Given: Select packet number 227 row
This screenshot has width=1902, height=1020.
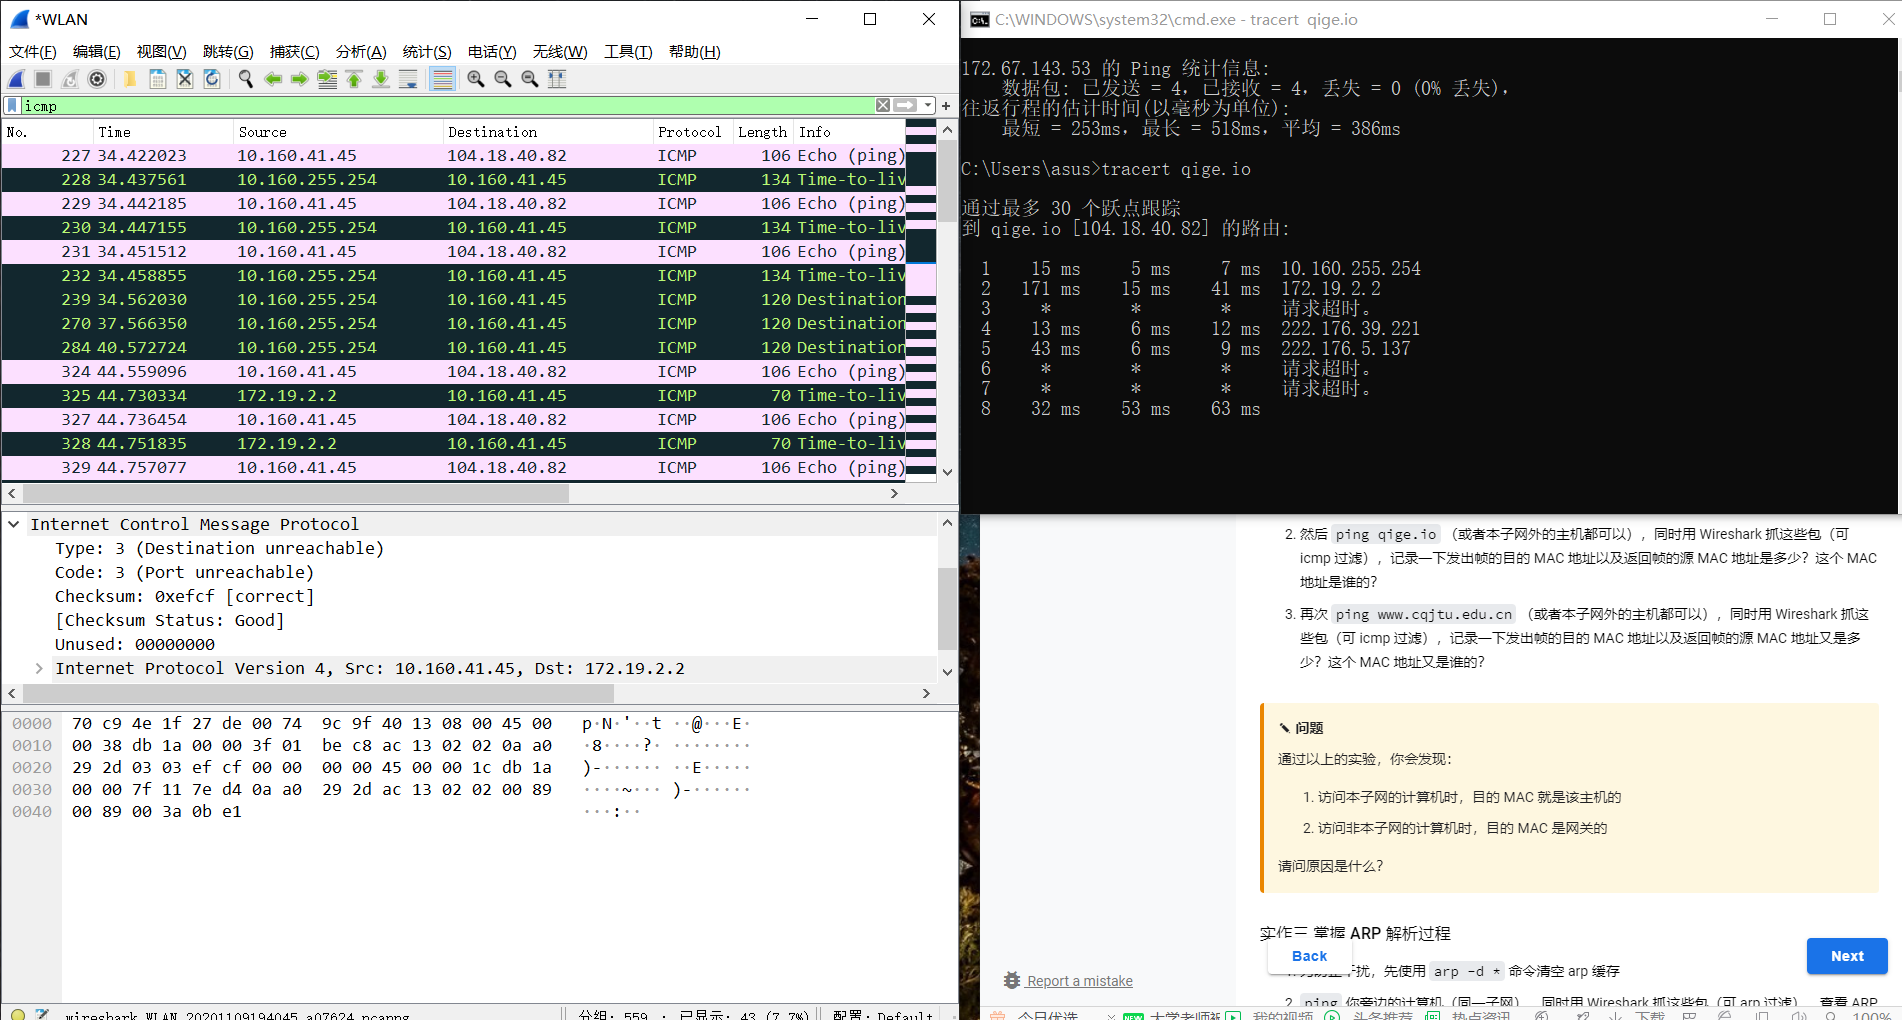Looking at the screenshot, I should (454, 156).
